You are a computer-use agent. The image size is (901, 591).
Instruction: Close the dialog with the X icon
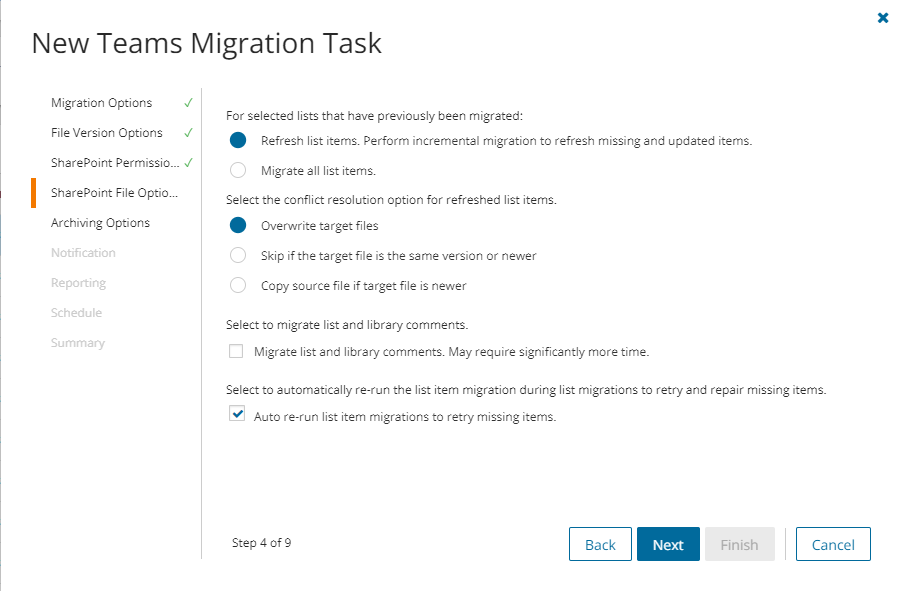tap(883, 18)
